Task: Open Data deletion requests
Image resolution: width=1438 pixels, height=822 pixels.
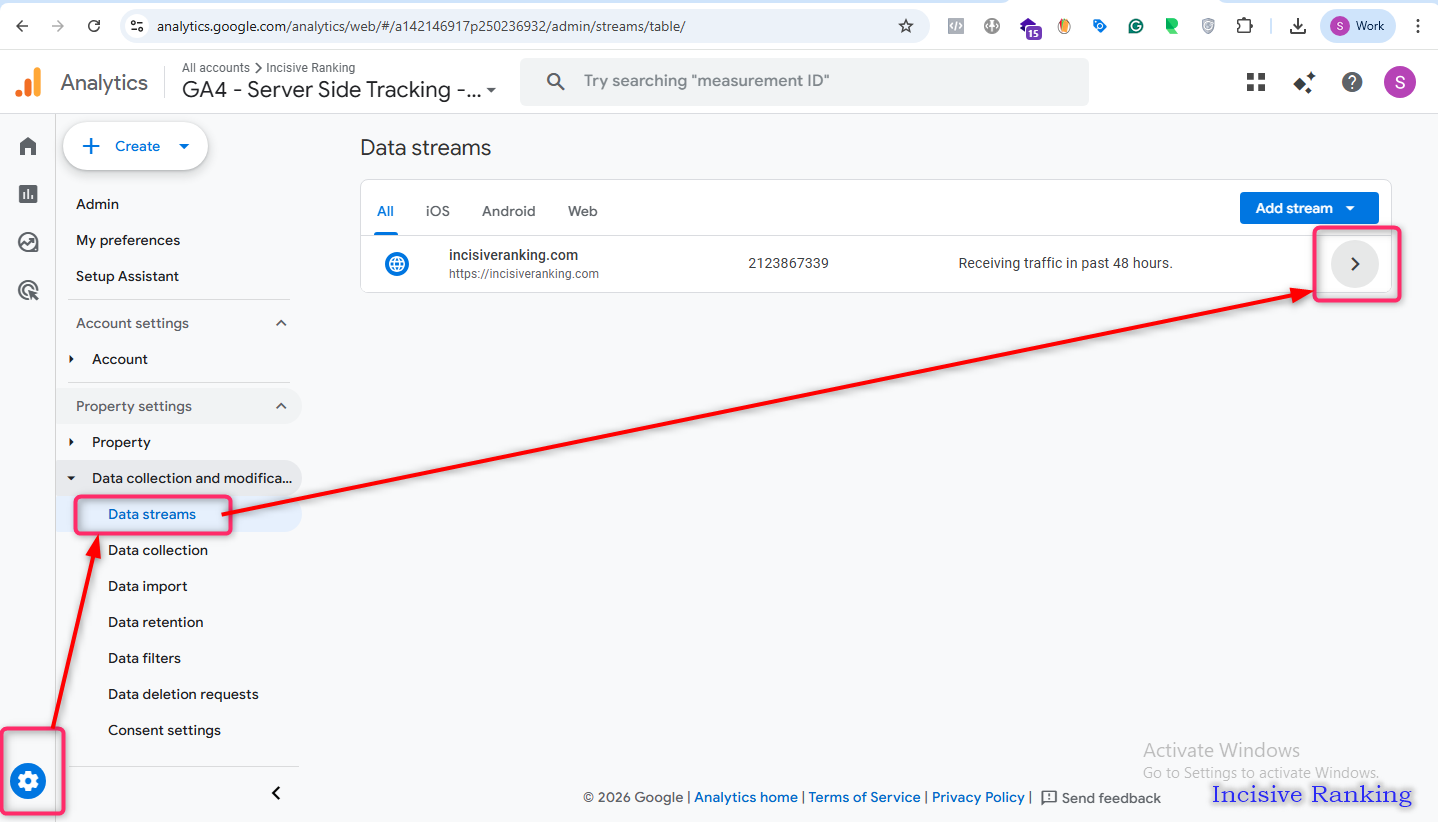Action: [x=183, y=694]
